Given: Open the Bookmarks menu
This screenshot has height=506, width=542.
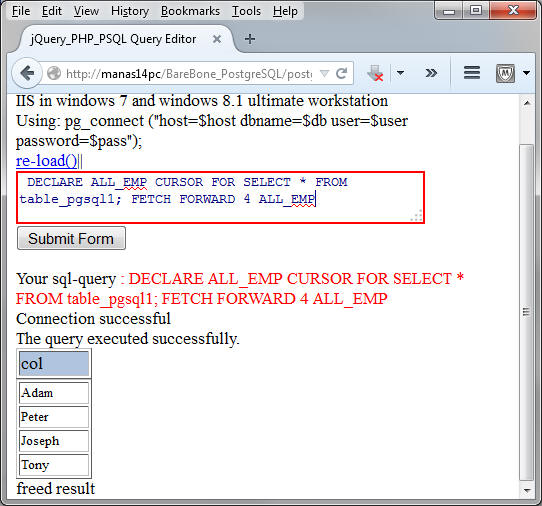Looking at the screenshot, I should pyautogui.click(x=190, y=11).
